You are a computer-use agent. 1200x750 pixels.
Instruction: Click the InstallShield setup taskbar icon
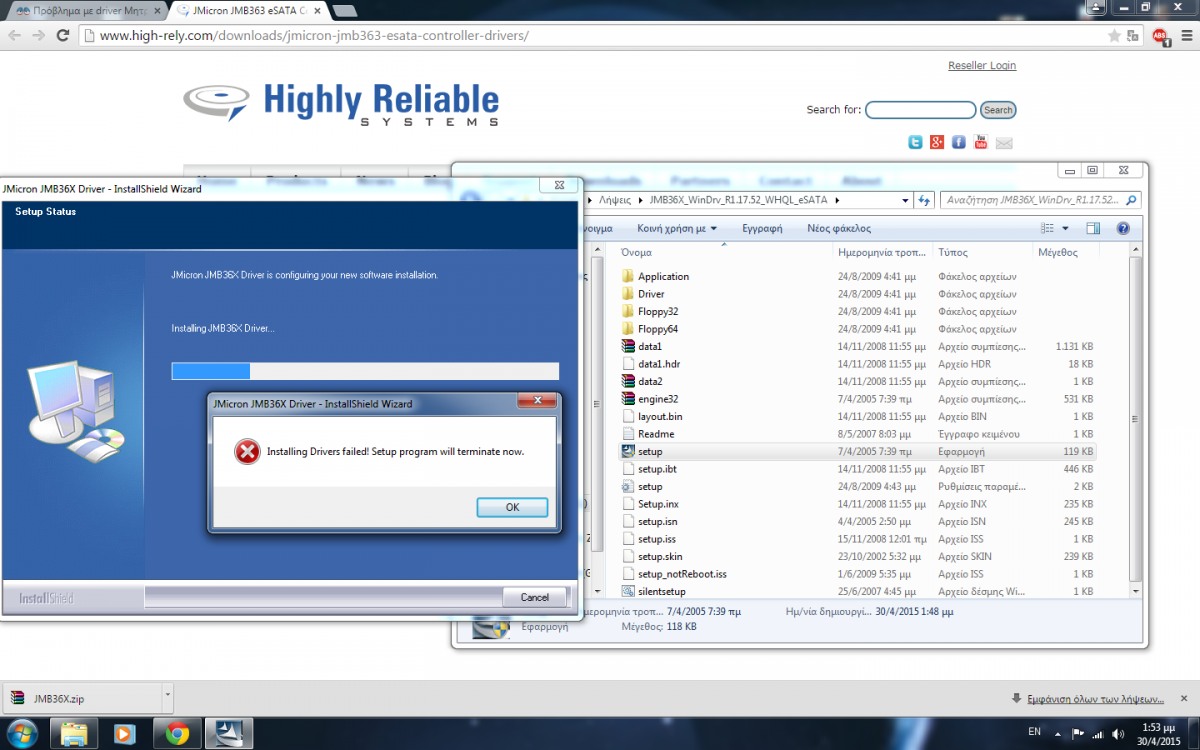[x=229, y=734]
